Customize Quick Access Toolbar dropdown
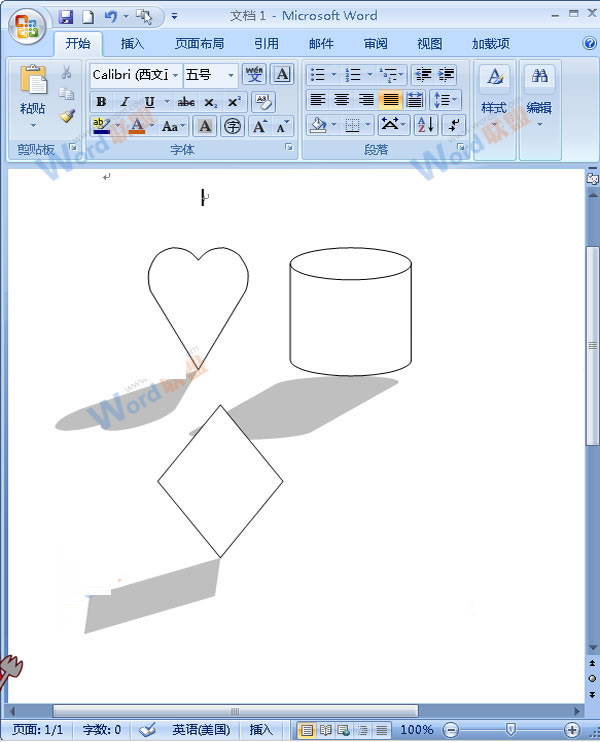Screen dimensions: 600x742 [174, 17]
